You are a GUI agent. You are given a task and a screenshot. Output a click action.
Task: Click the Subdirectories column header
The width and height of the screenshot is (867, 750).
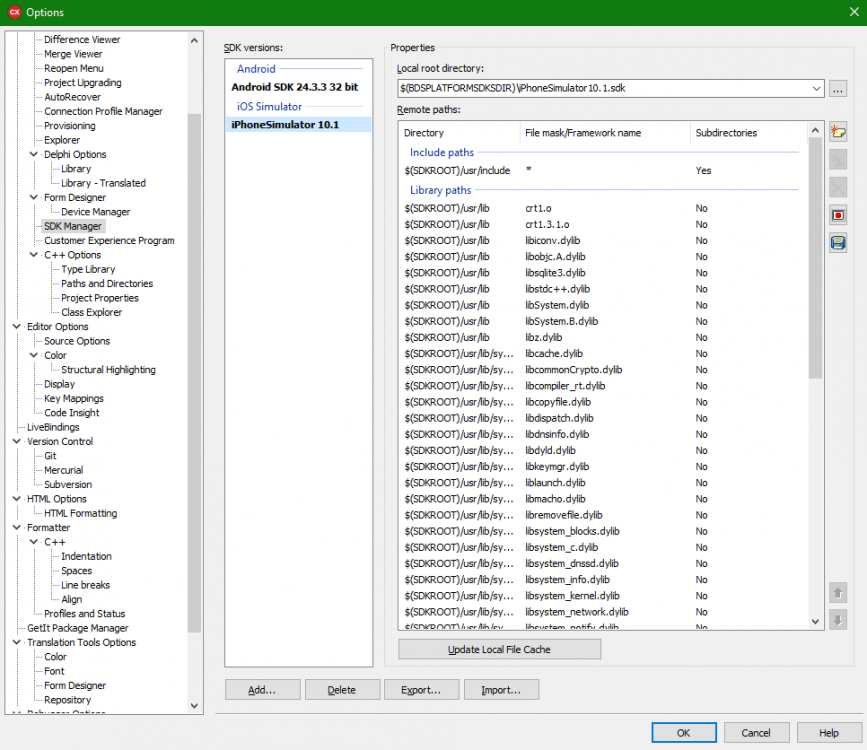point(749,133)
